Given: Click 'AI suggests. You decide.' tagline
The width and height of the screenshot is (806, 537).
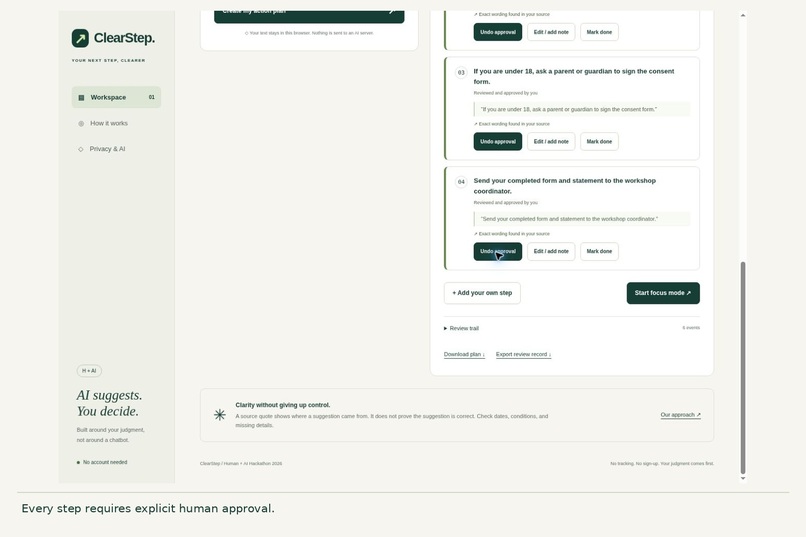Looking at the screenshot, I should [x=109, y=403].
